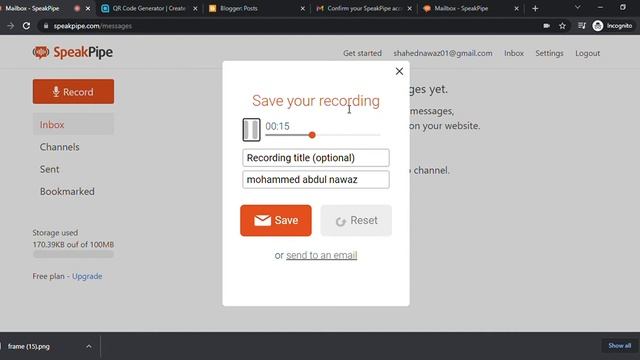Viewport: 640px width, 360px height.
Task: Click the circular arrow icon on Reset
Action: [340, 221]
